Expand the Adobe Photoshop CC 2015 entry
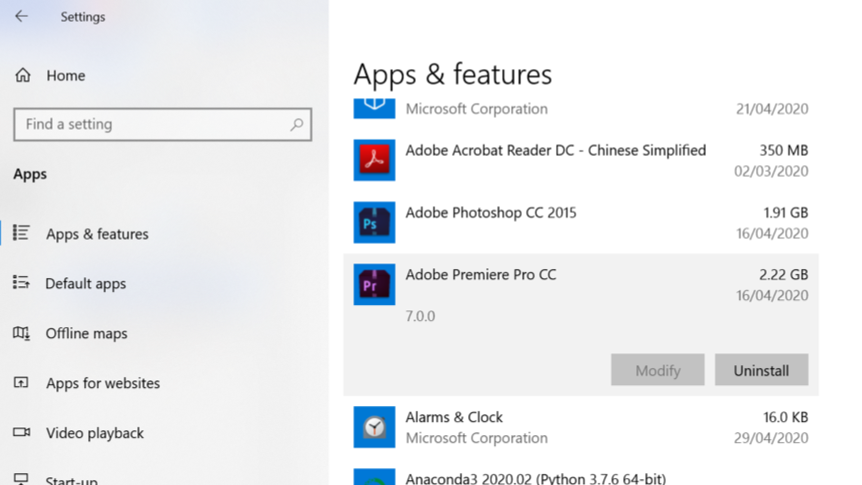The image size is (862, 485). click(580, 222)
